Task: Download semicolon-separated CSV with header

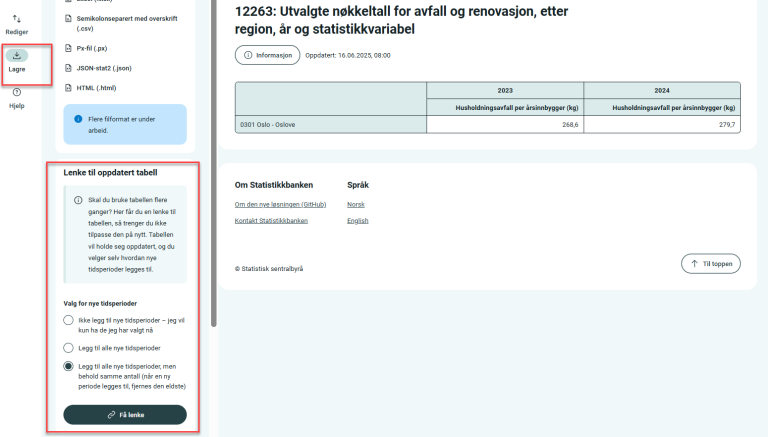Action: click(121, 24)
